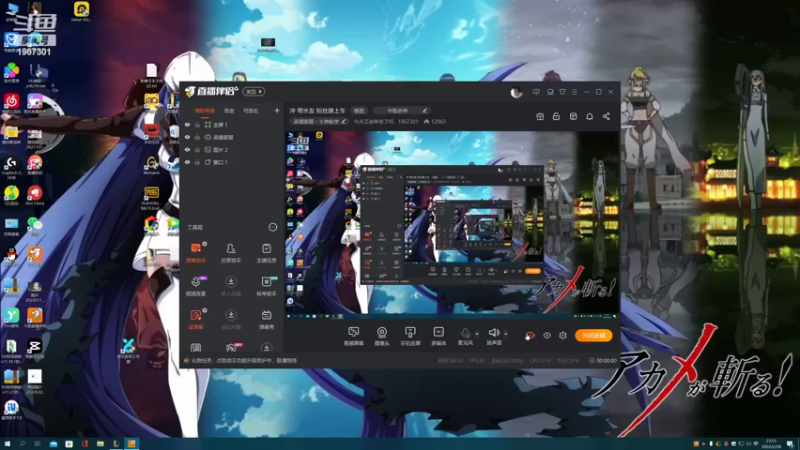Click the stream preview area
This screenshot has height=450, width=800.
(452, 225)
